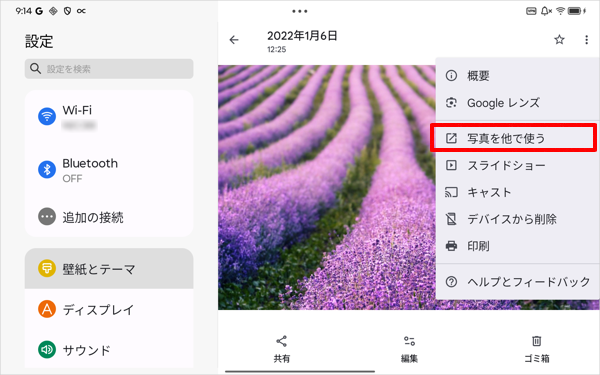600x375 pixels.
Task: Click the yellow 壁紙とテーマ icon
Action: click(x=47, y=268)
